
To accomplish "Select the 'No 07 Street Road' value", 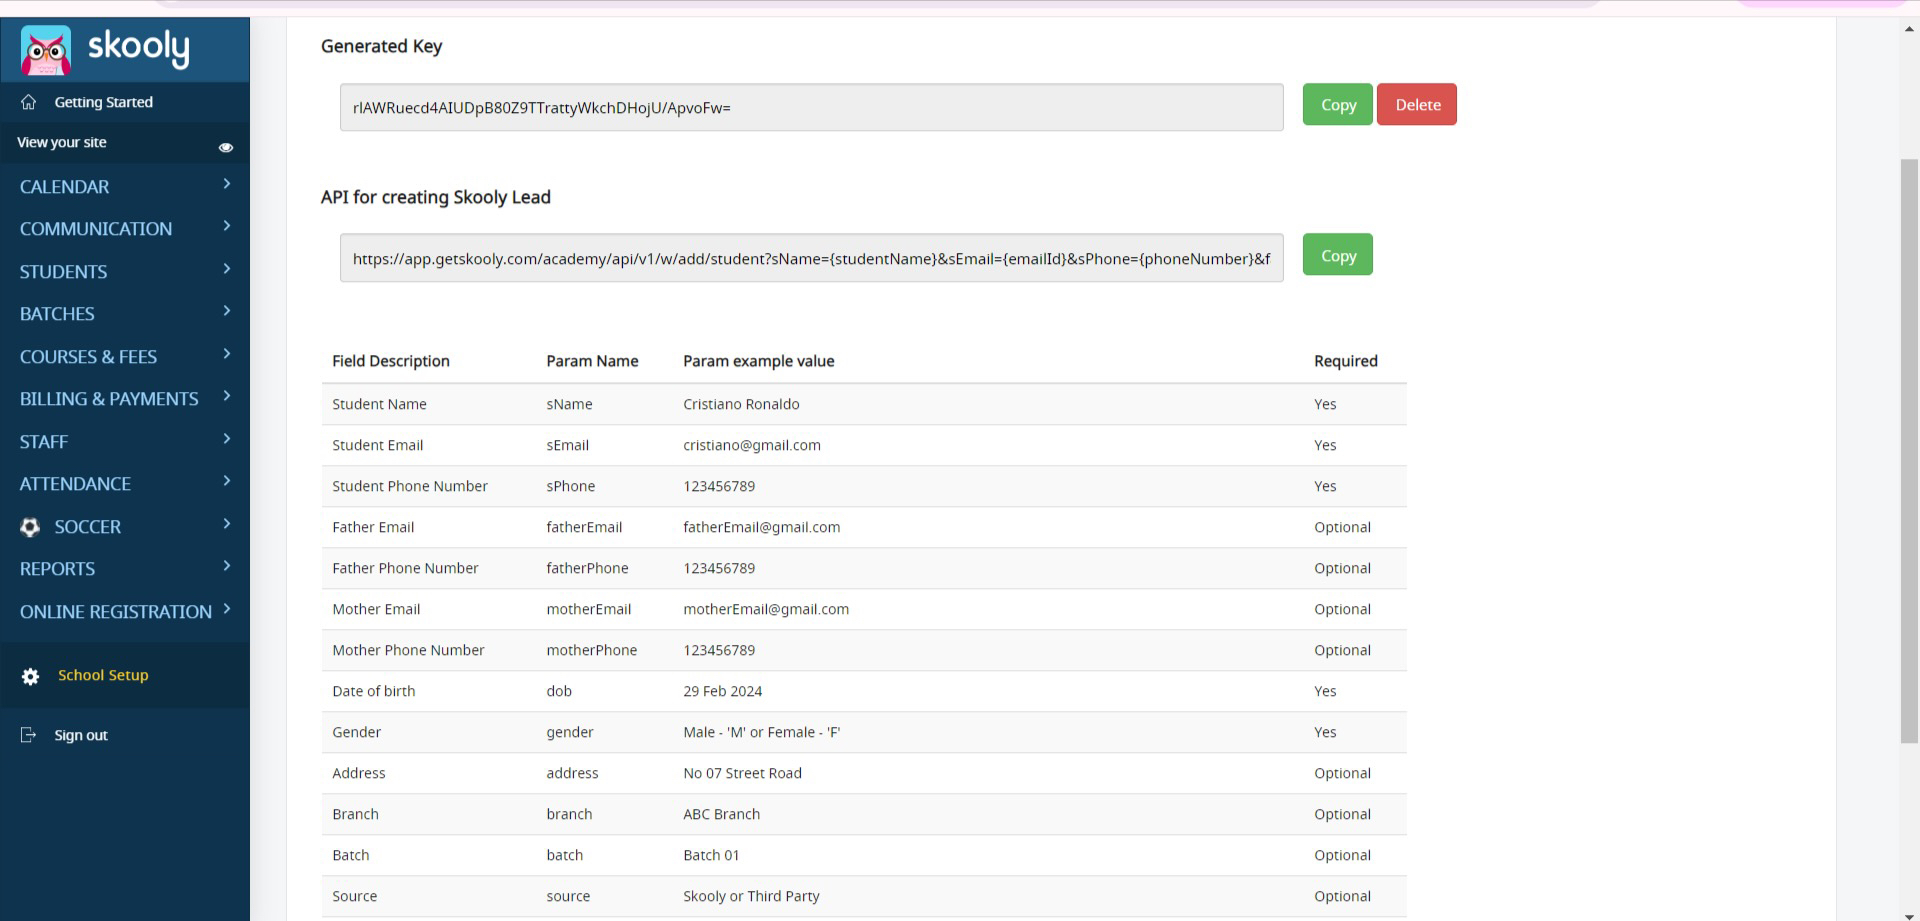I will pos(742,773).
